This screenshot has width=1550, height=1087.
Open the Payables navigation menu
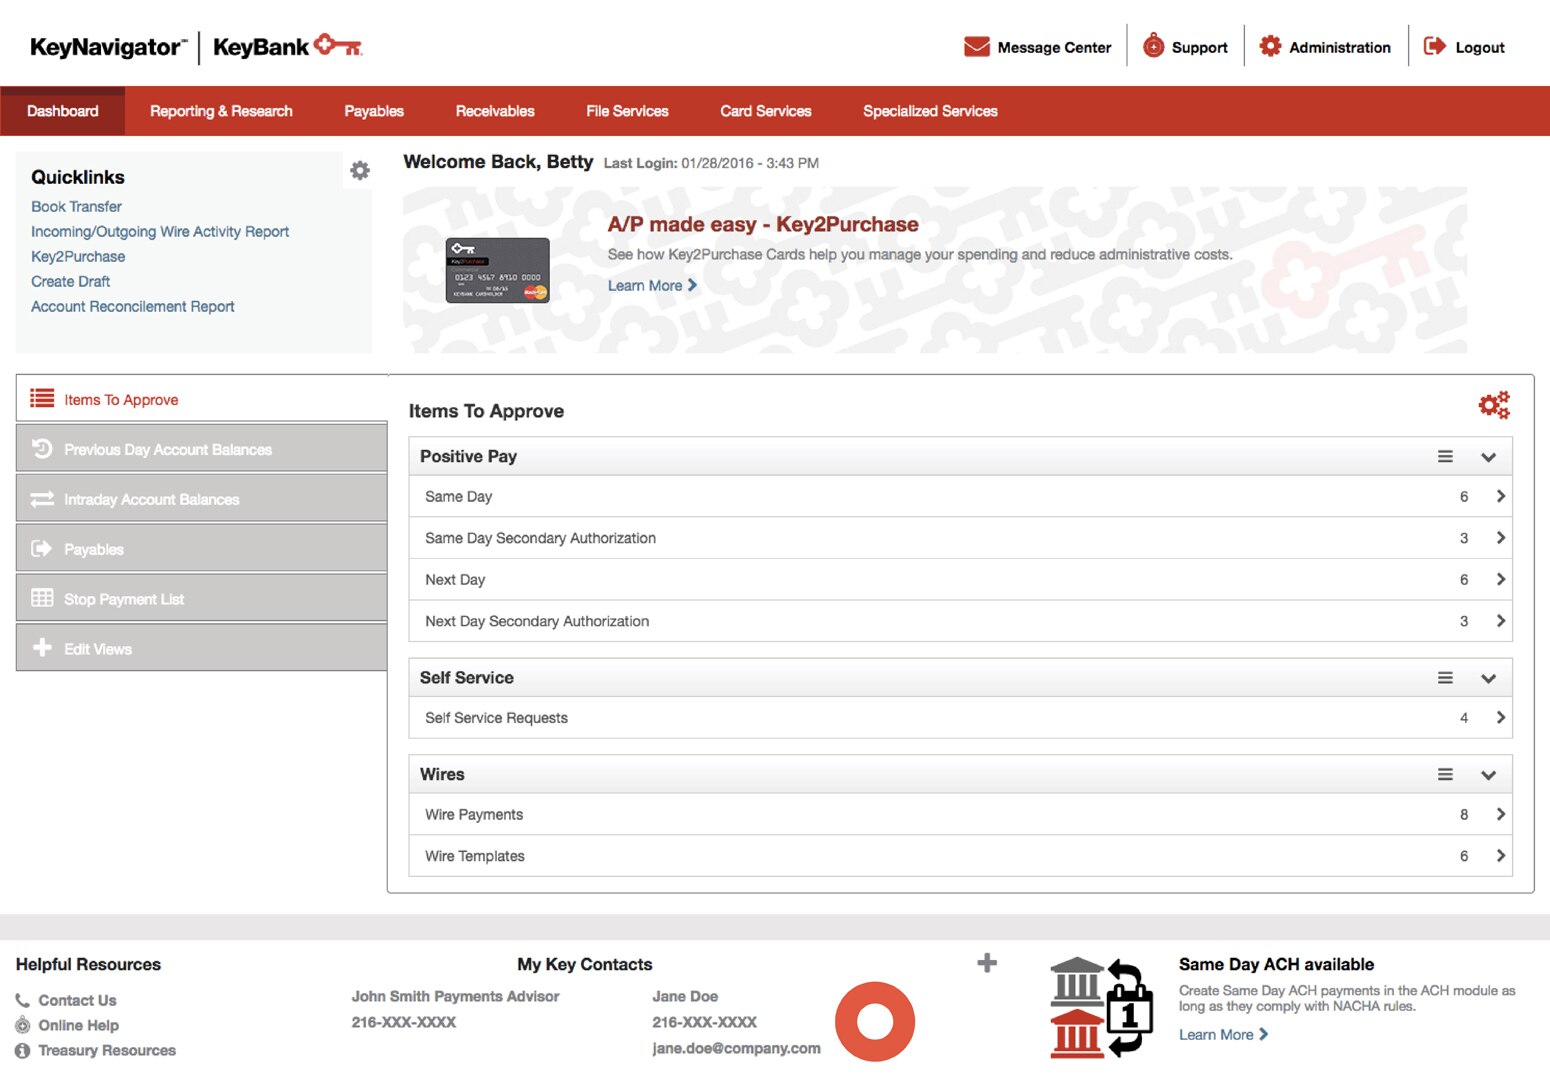coord(374,111)
